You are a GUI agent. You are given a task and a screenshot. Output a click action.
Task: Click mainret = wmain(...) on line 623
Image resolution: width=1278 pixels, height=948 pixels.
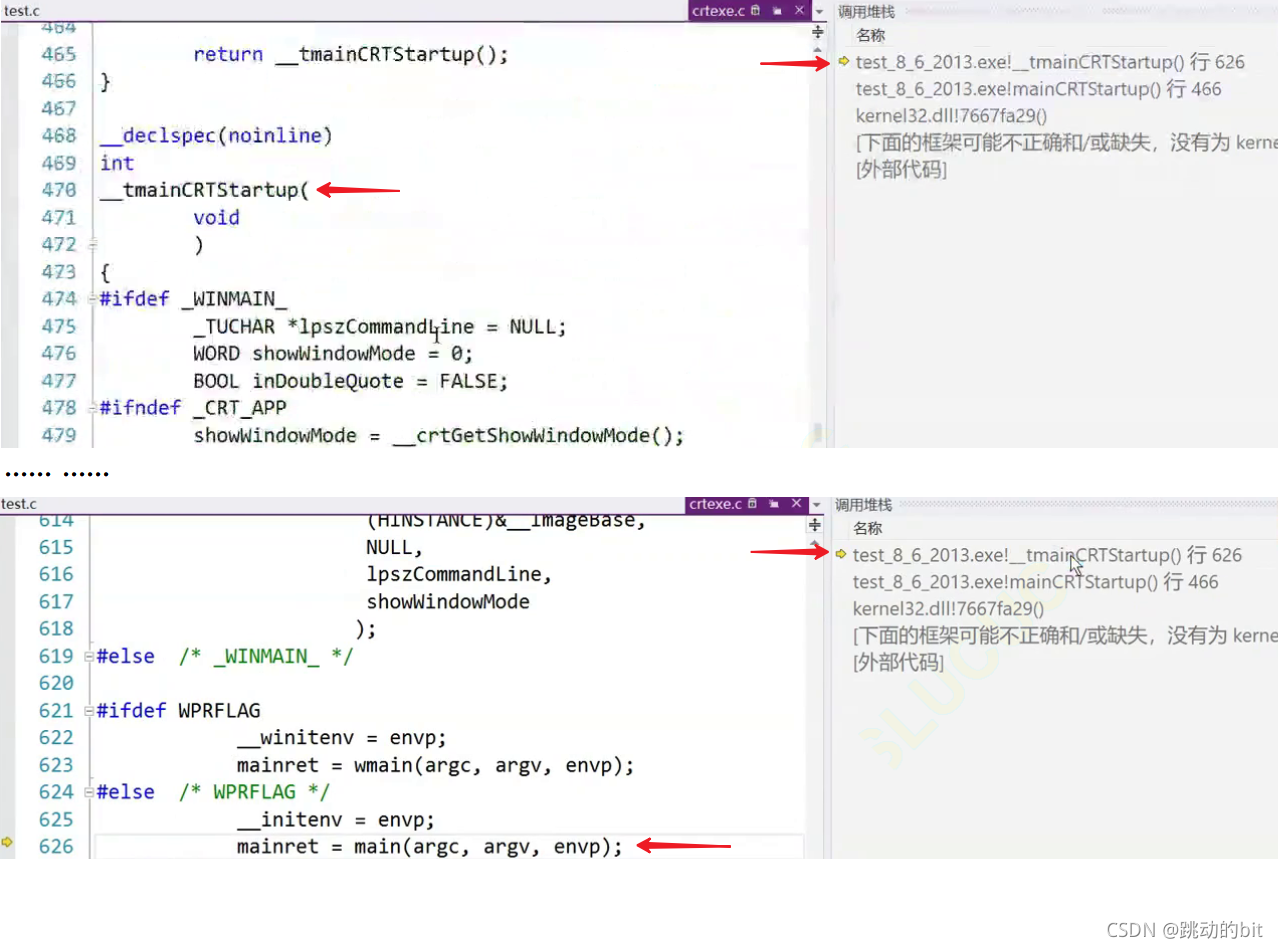pyautogui.click(x=435, y=765)
